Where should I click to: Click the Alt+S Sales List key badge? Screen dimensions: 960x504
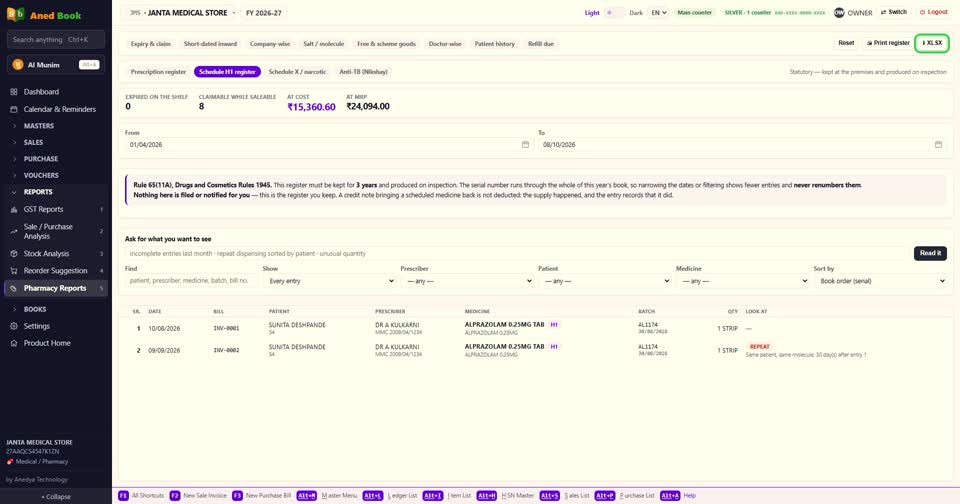point(550,495)
